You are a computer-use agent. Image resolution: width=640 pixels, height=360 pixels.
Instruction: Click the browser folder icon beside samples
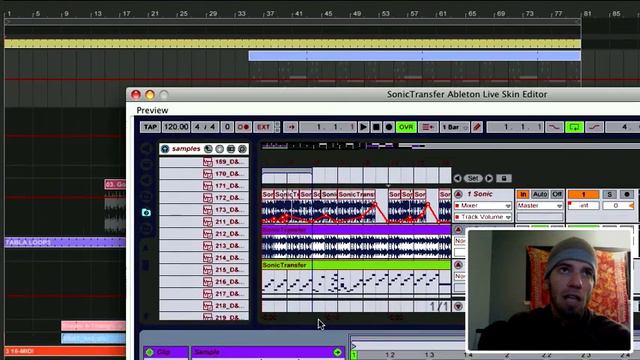click(x=165, y=149)
